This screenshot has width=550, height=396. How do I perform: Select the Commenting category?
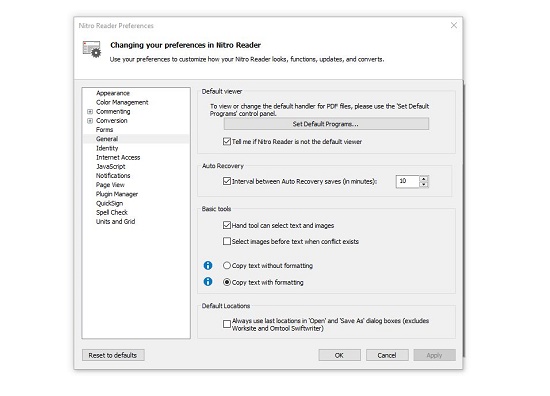[113, 112]
